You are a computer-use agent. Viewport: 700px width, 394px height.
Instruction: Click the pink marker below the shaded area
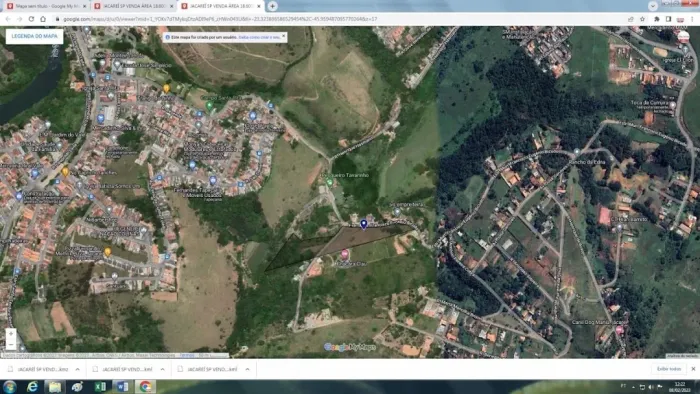point(345,254)
